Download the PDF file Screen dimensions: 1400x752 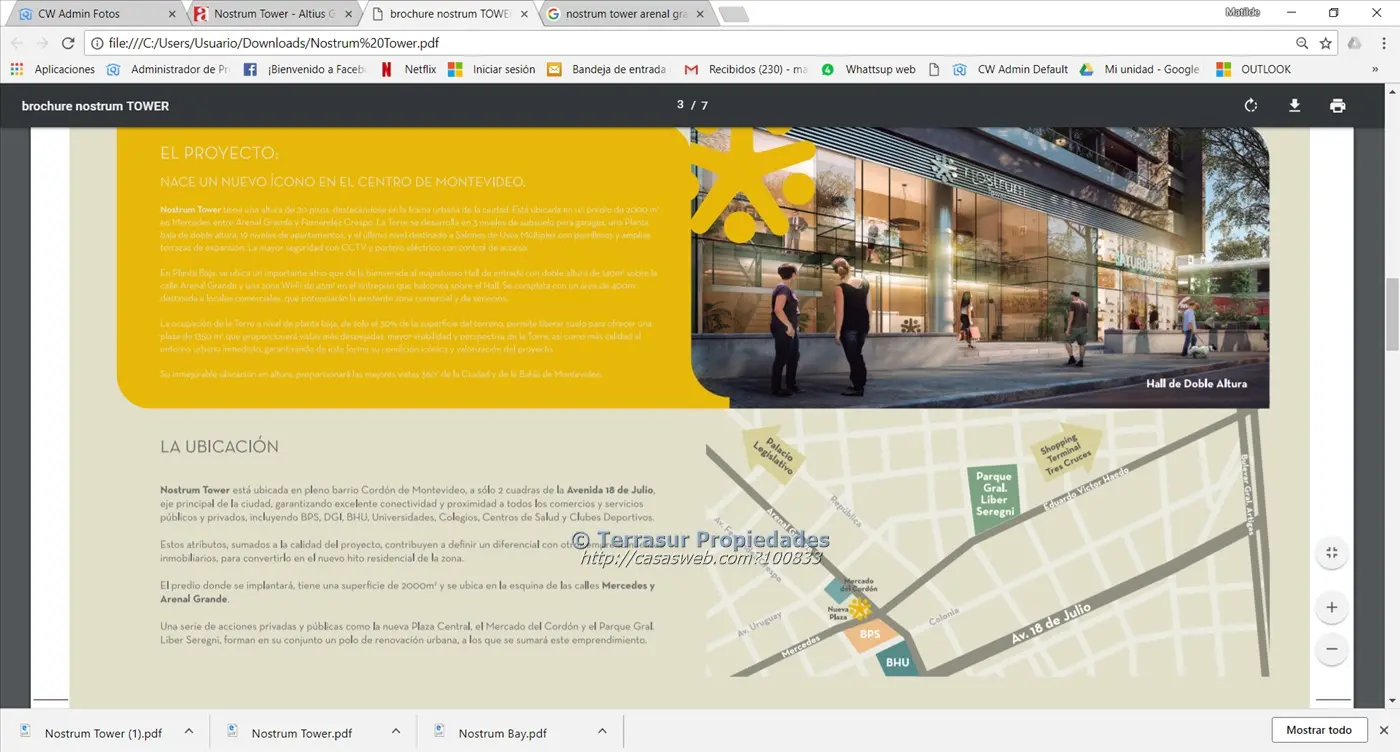tap(1294, 106)
